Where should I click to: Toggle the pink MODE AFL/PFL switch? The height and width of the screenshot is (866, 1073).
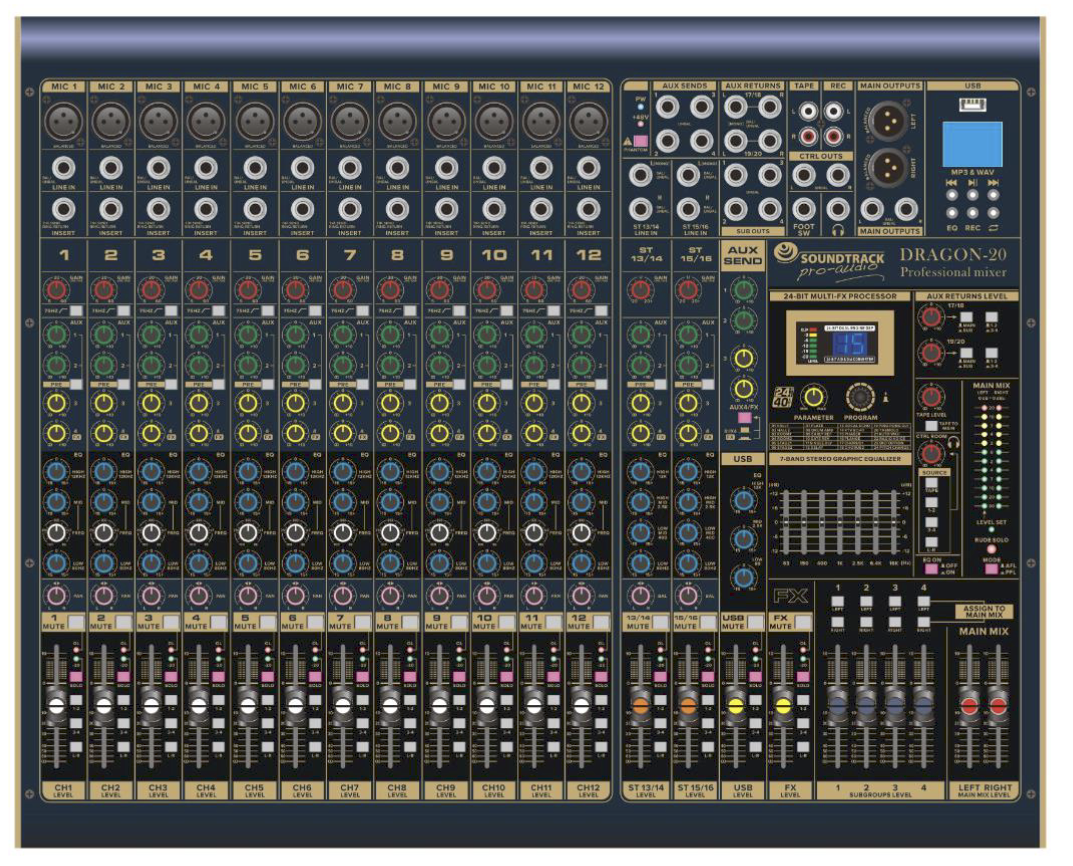(990, 568)
